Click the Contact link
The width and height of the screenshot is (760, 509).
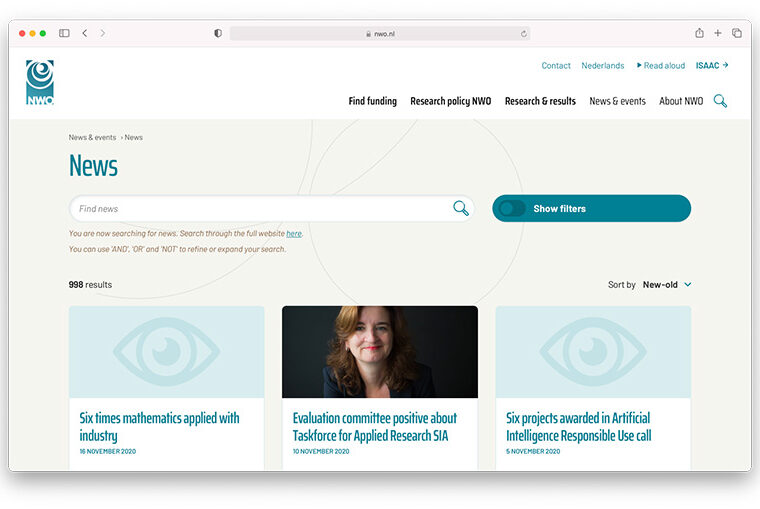pos(556,66)
